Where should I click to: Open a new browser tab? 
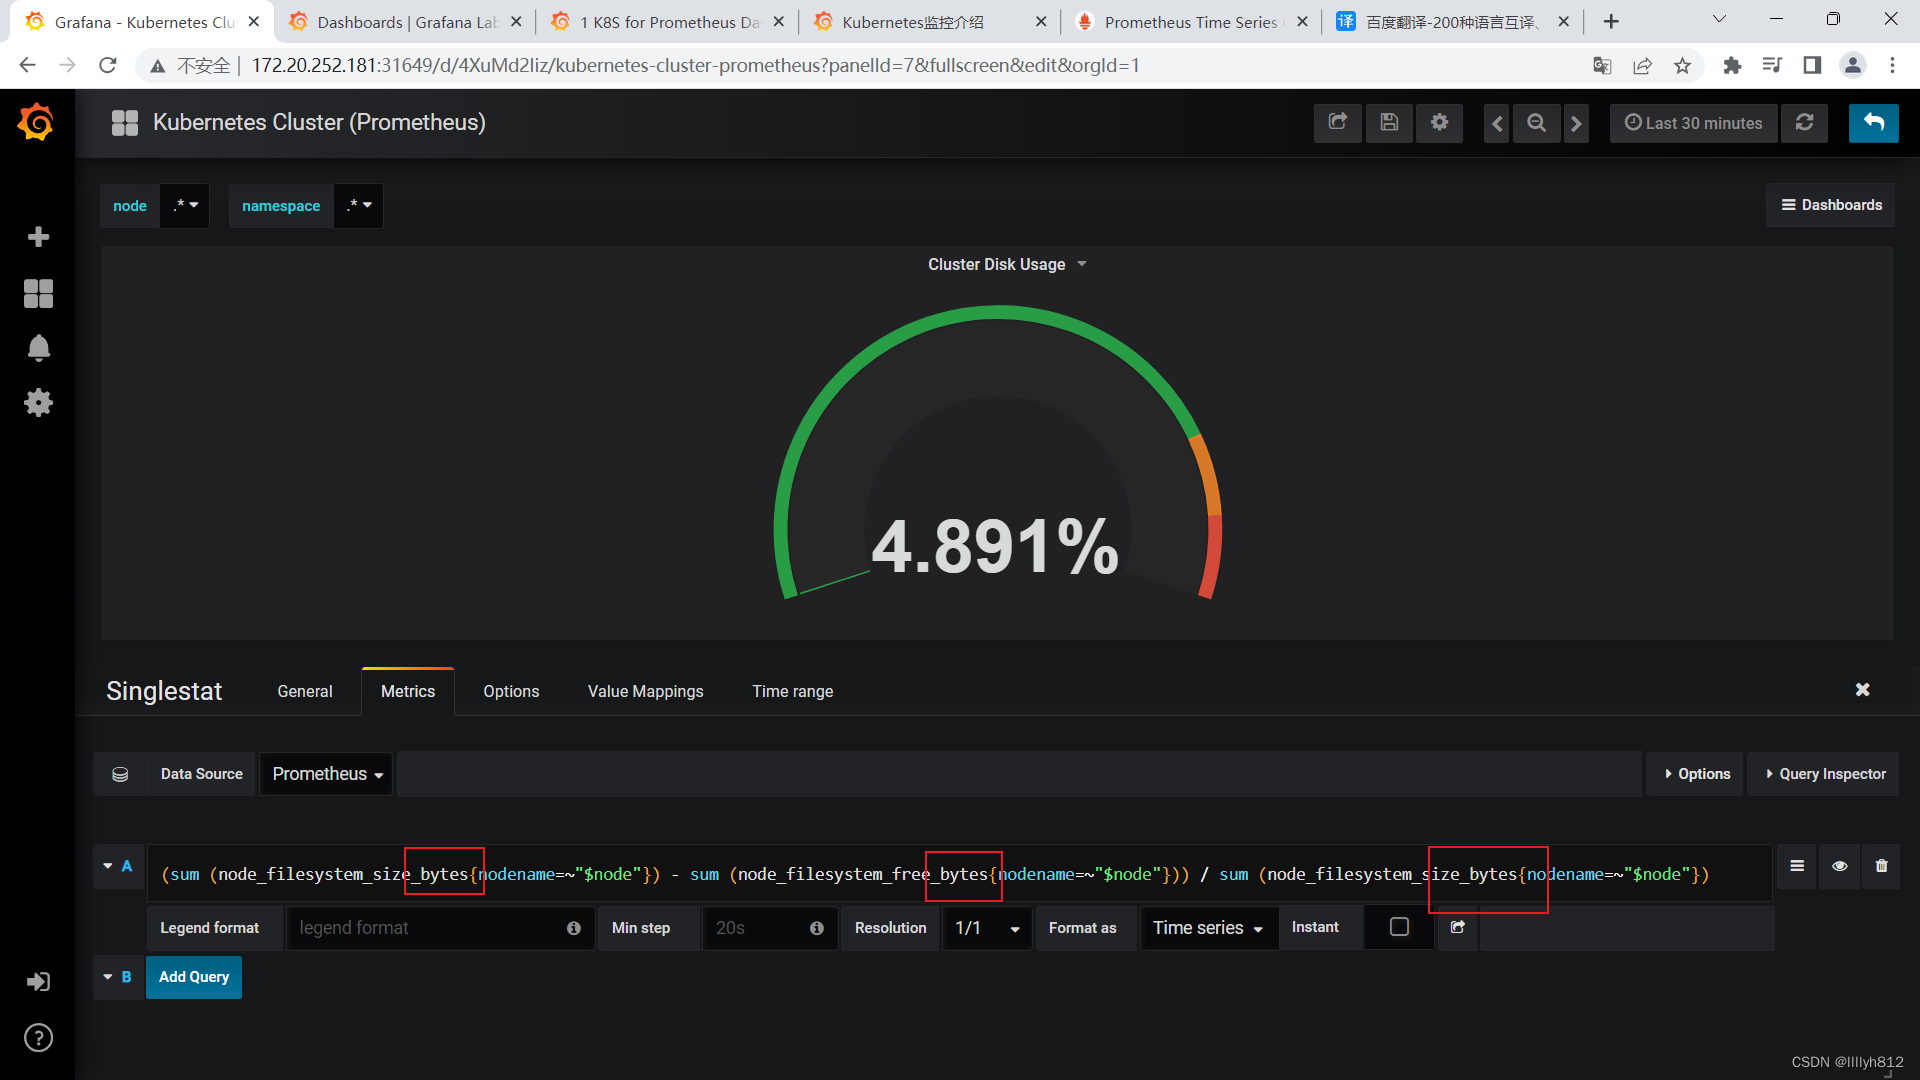point(1611,21)
